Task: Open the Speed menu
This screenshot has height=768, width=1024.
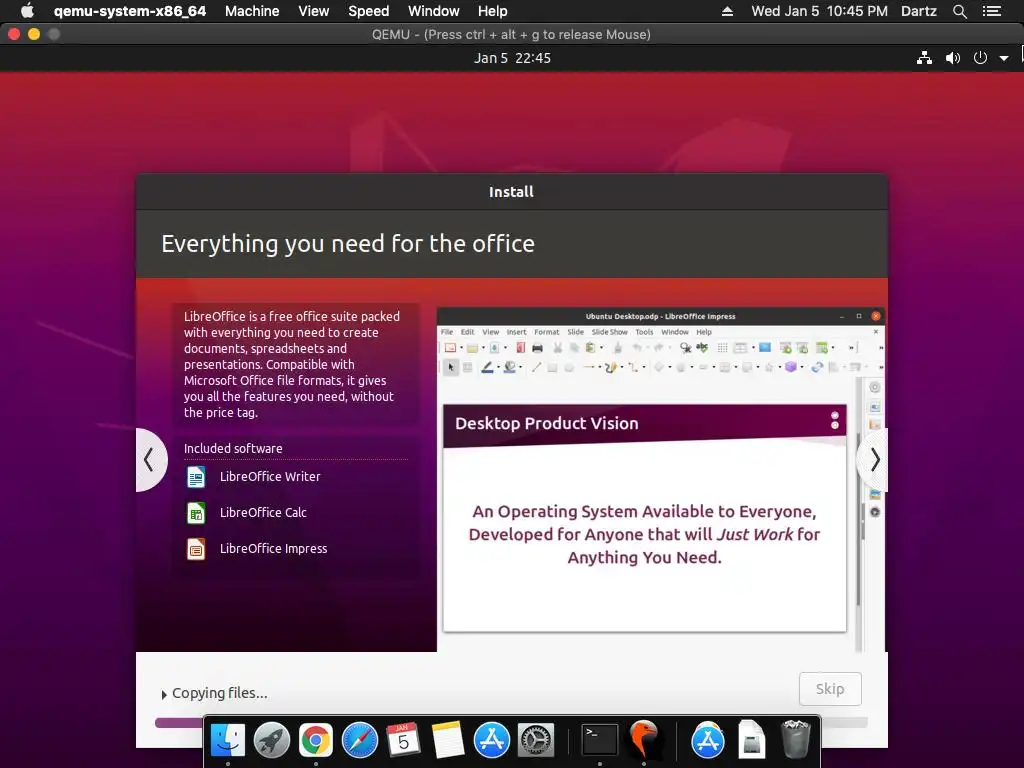Action: [x=368, y=11]
